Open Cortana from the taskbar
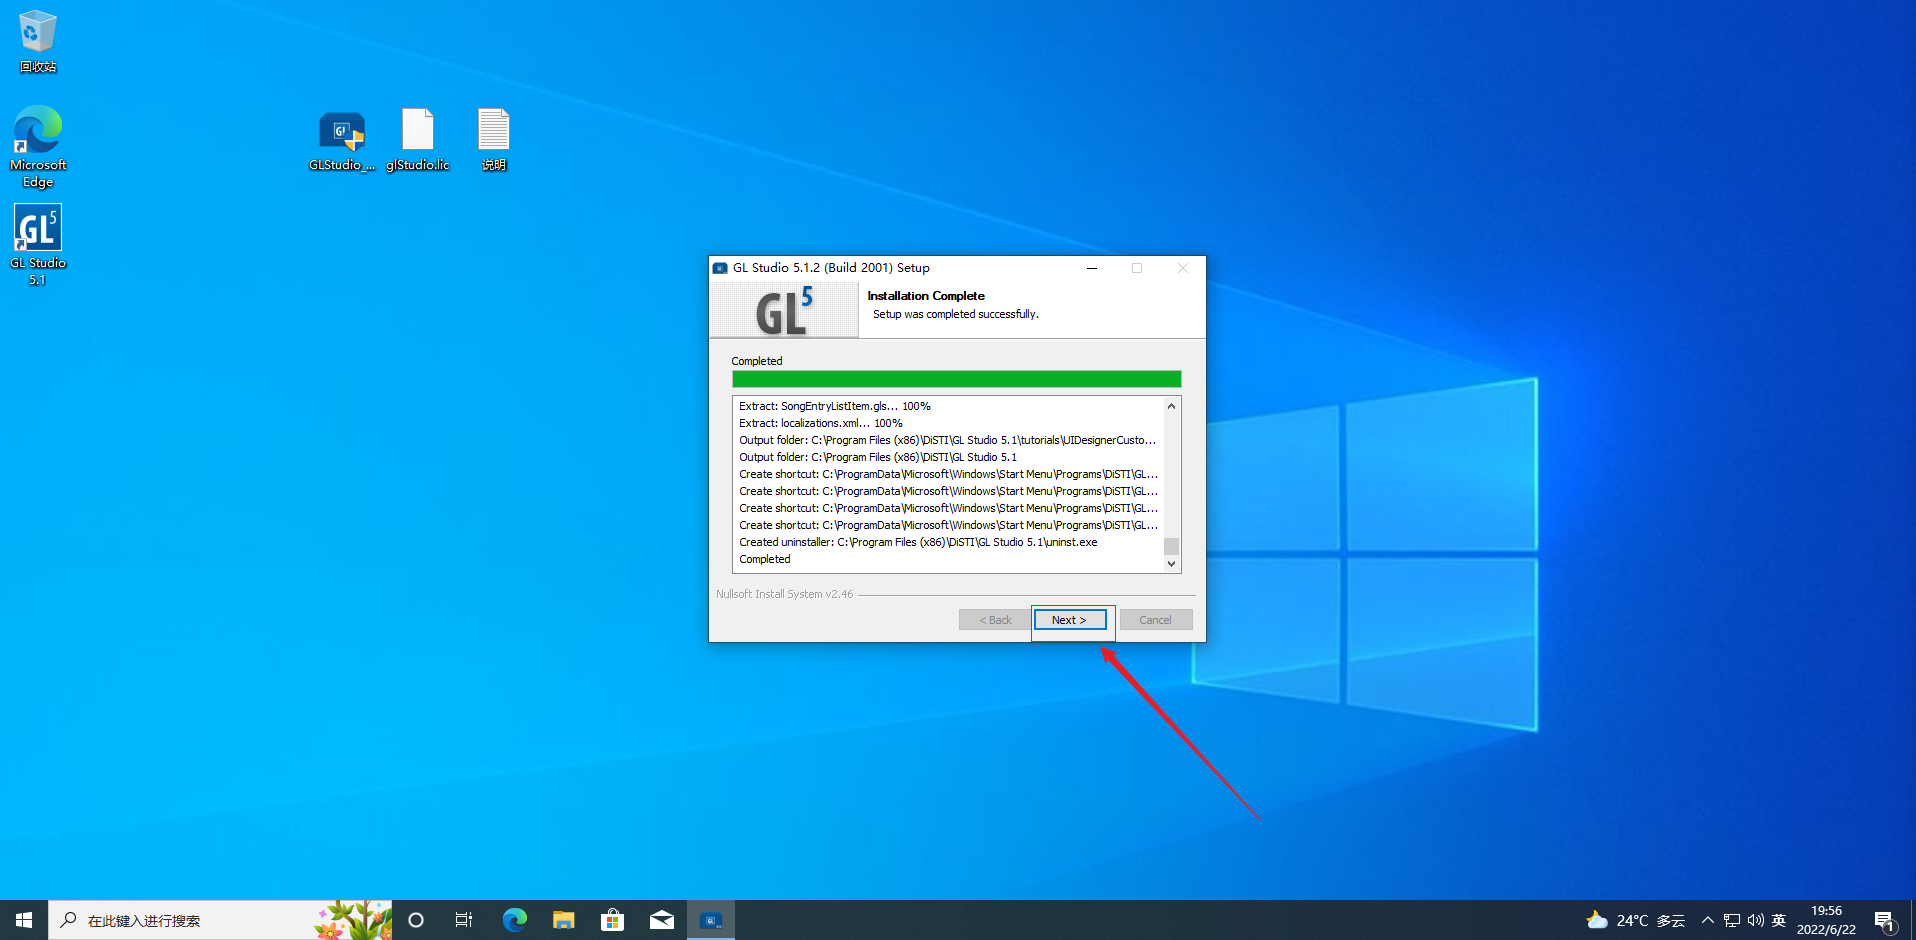Viewport: 1916px width, 940px height. 416,920
